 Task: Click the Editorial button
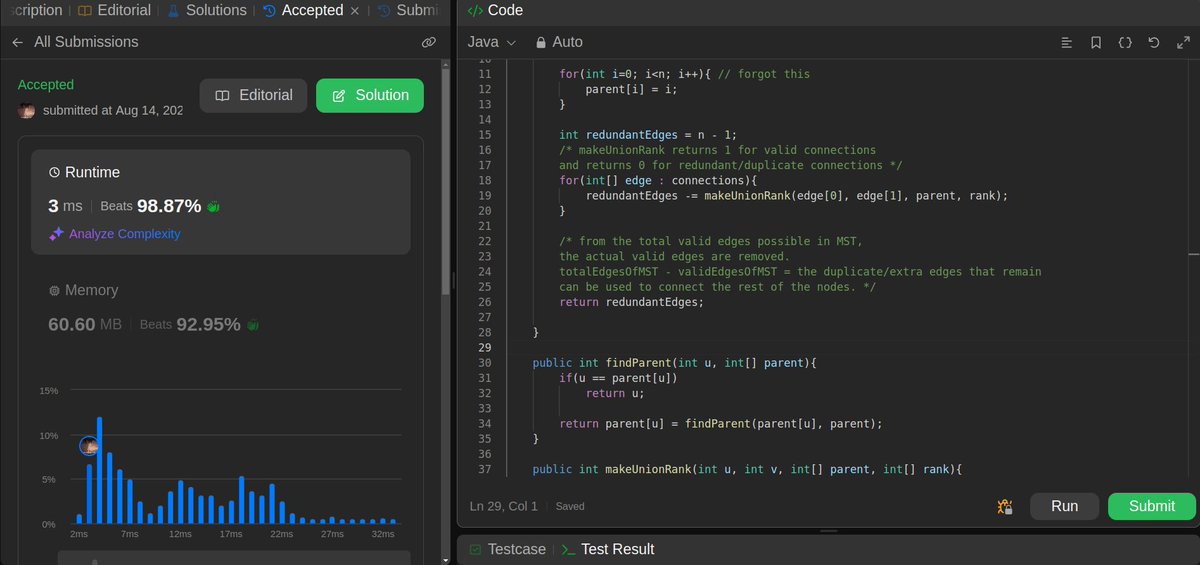click(x=253, y=96)
